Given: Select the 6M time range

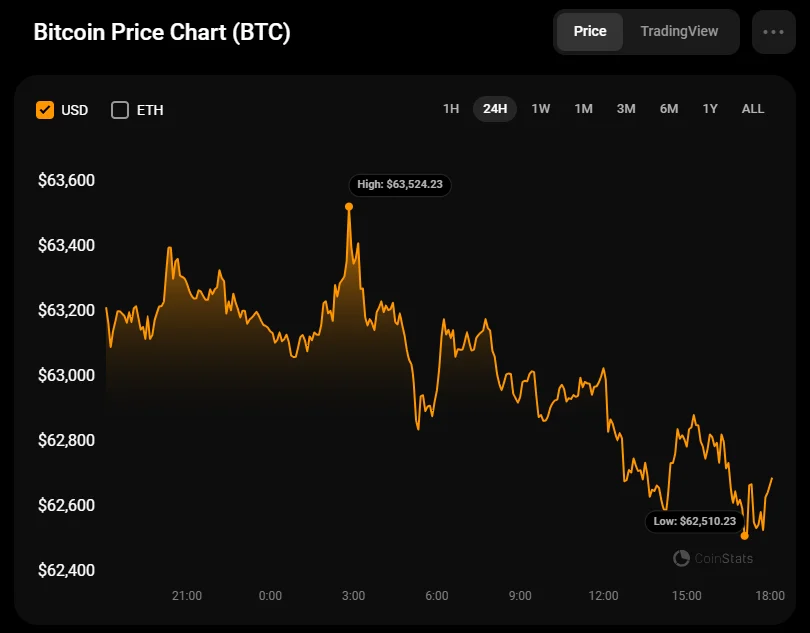Looking at the screenshot, I should pos(669,109).
